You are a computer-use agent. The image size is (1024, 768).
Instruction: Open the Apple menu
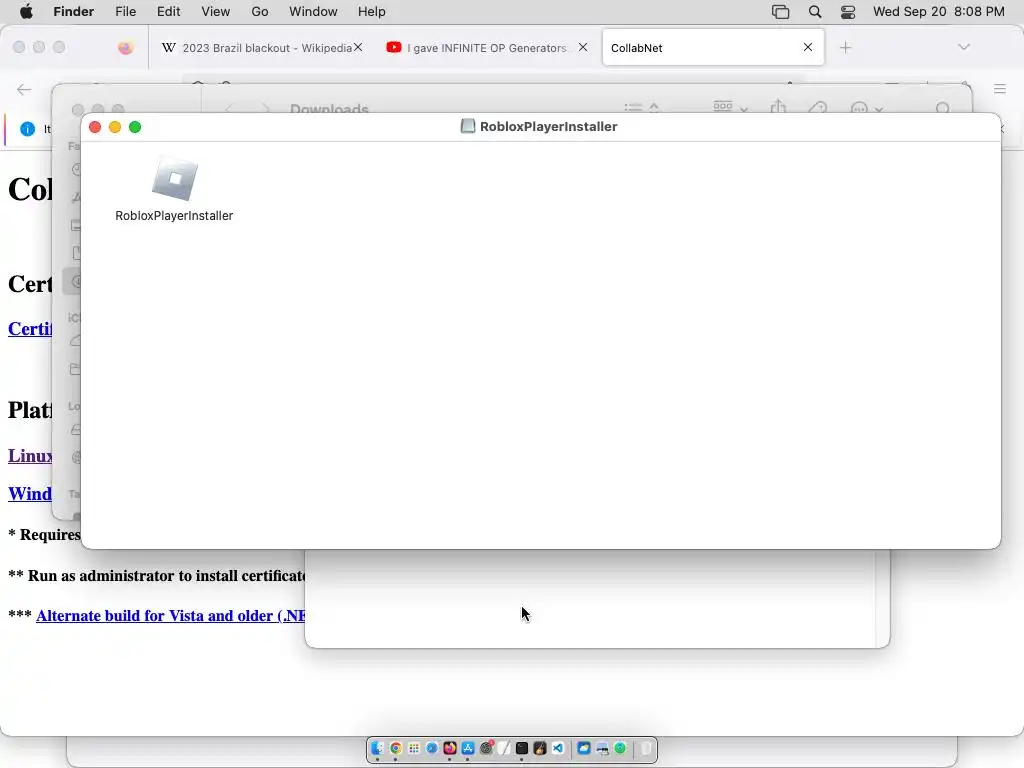(26, 12)
